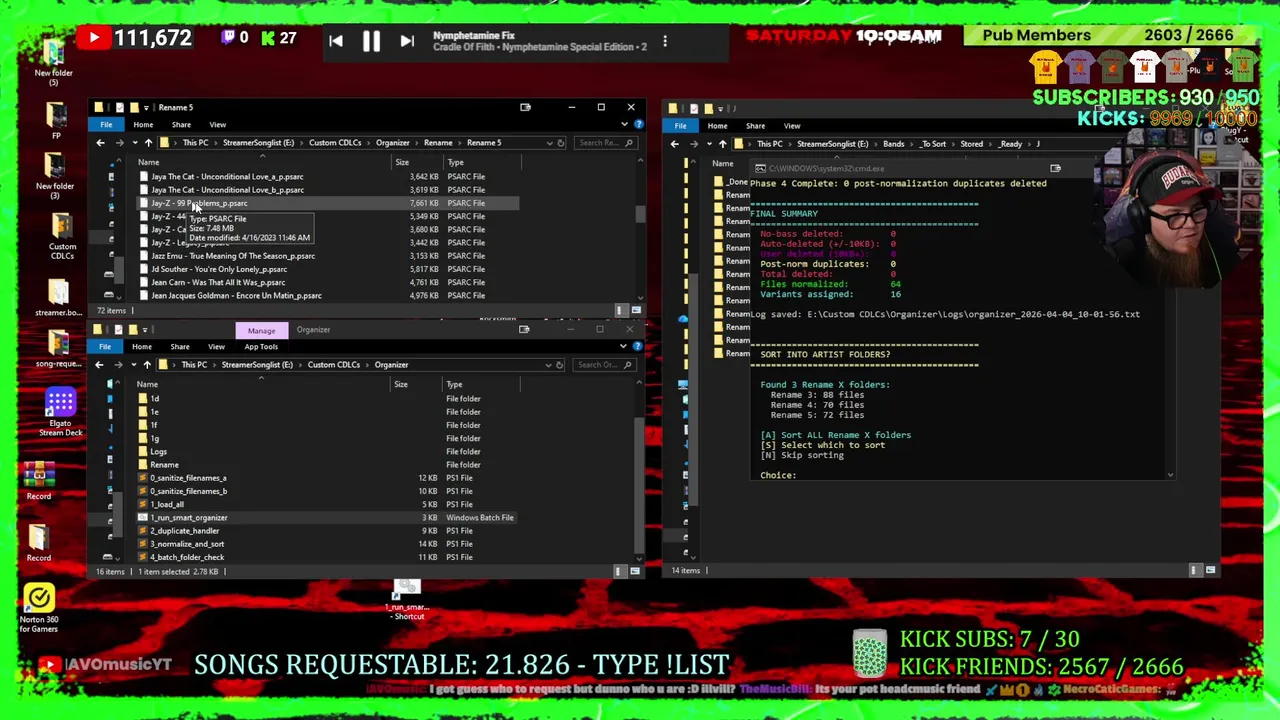This screenshot has width=1280, height=720.
Task: Open Home tab in the J folder window
Action: [x=717, y=126]
